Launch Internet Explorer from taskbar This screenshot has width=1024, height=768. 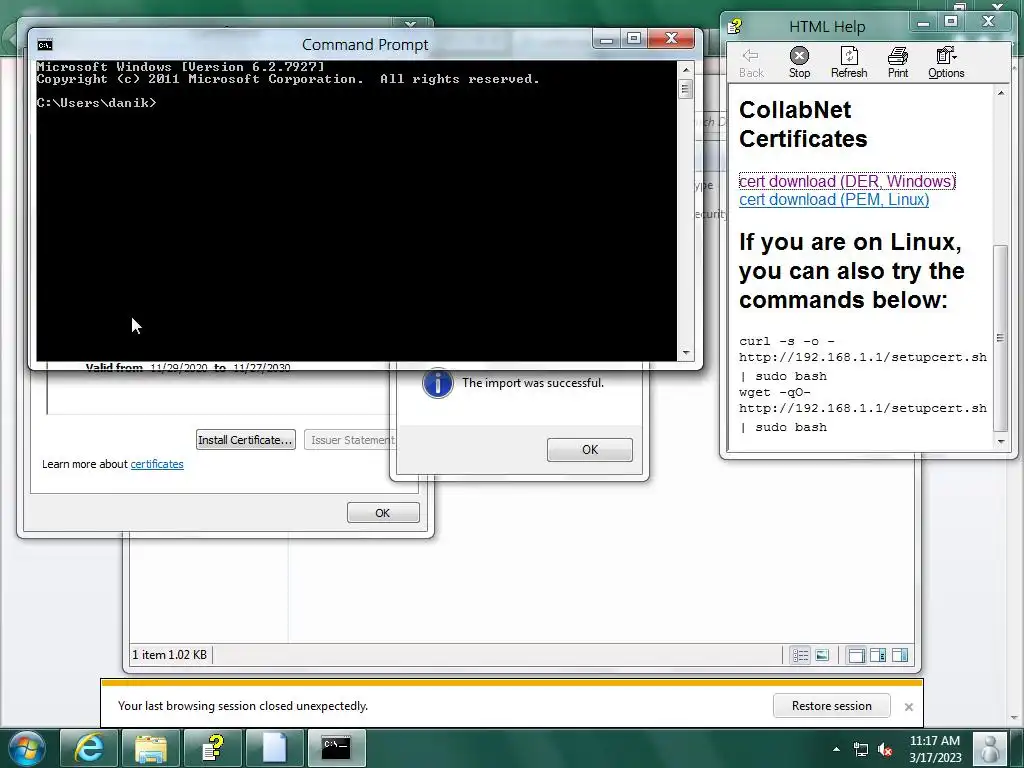point(89,747)
